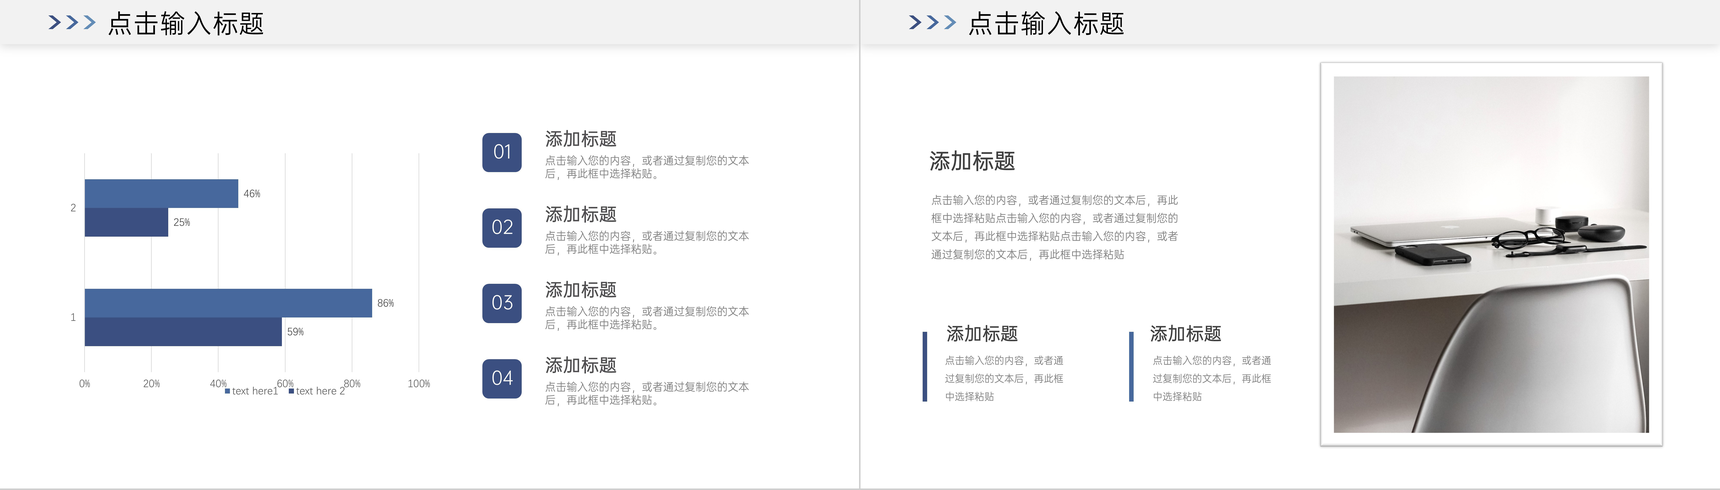
Task: Click the 01 numbered badge
Action: [502, 152]
